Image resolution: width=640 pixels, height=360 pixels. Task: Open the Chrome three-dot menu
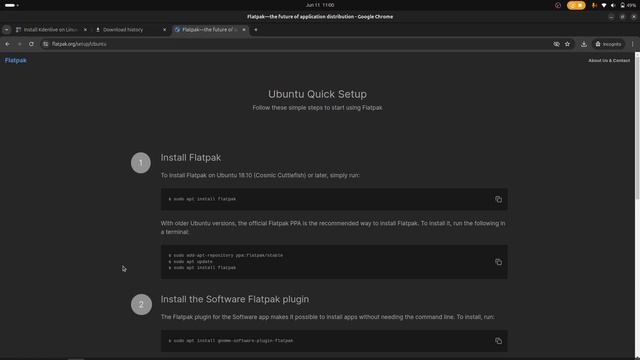[x=632, y=44]
